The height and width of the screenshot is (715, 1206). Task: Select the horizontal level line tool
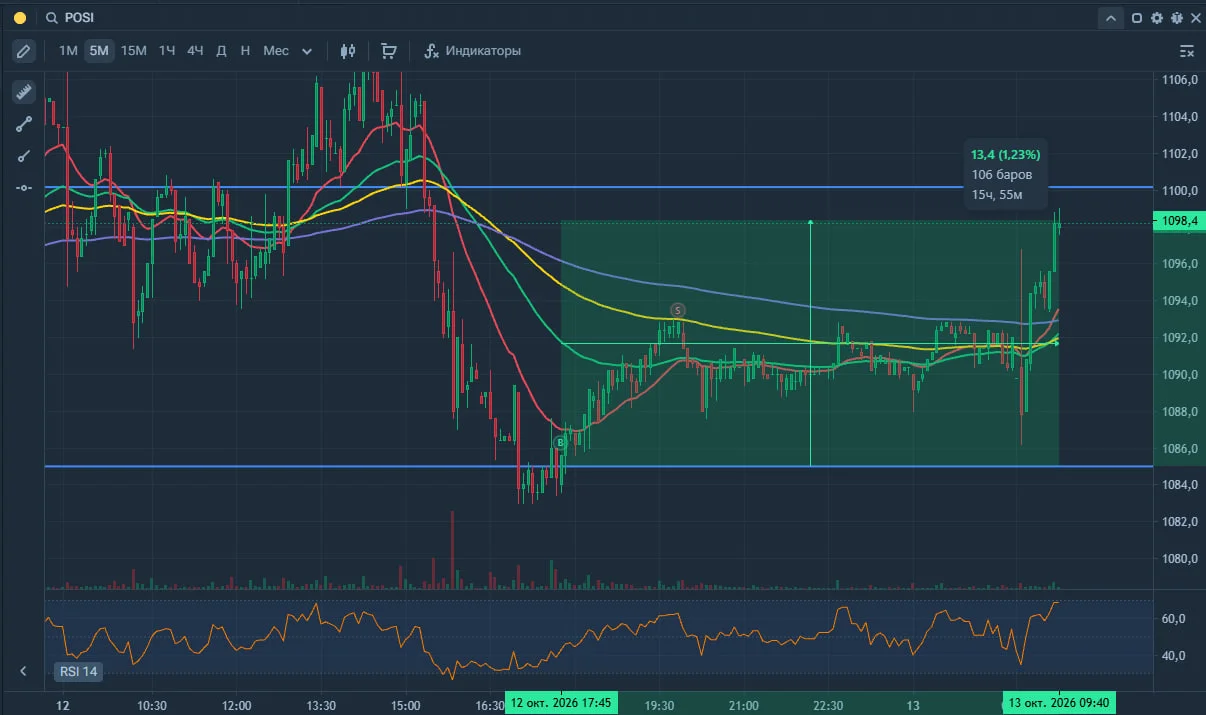[x=24, y=188]
